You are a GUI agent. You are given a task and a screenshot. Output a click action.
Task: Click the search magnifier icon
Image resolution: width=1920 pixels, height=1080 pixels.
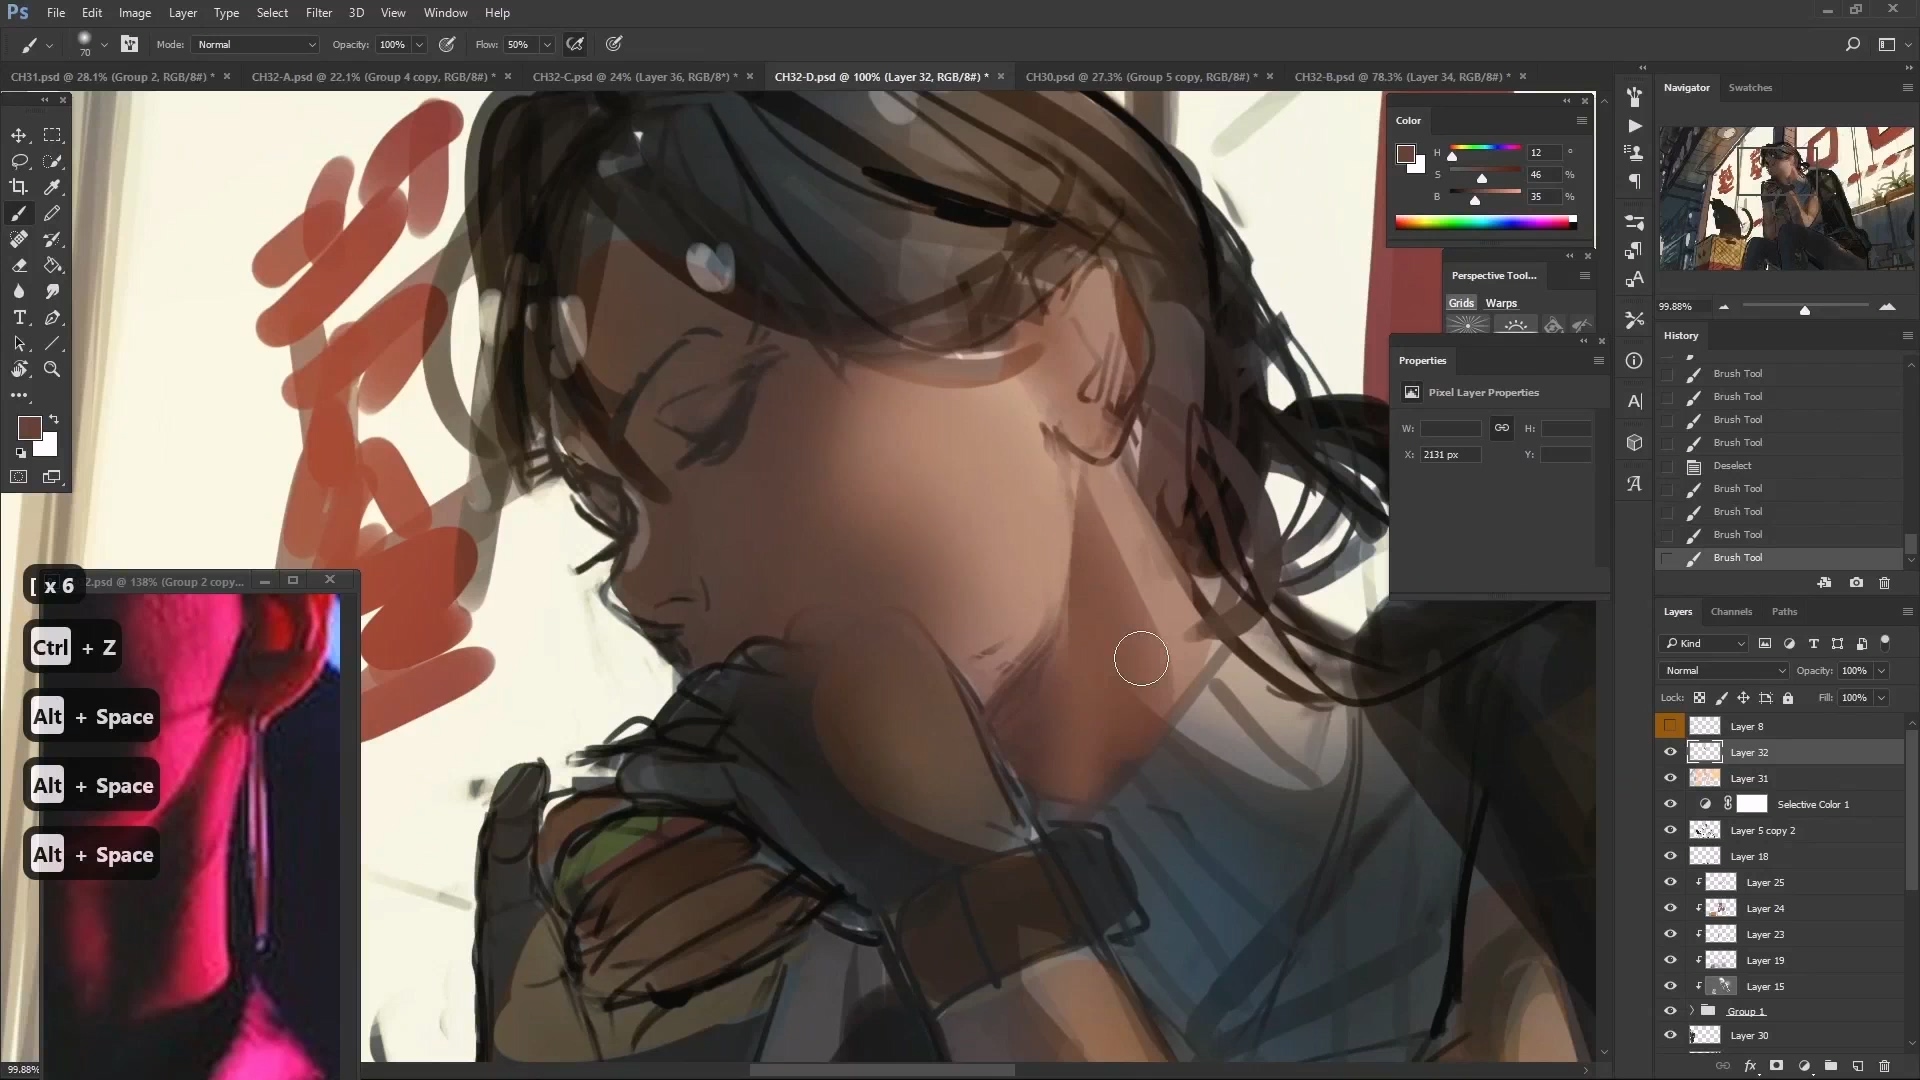[1852, 44]
